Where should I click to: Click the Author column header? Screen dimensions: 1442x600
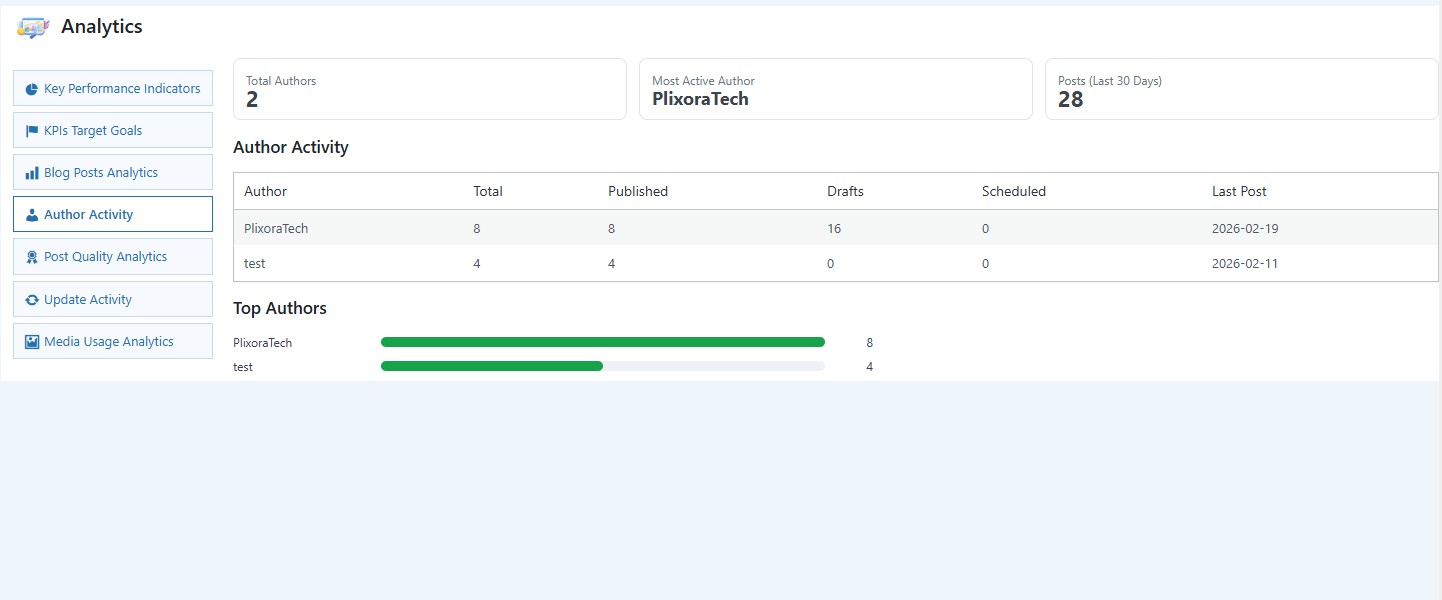click(265, 191)
